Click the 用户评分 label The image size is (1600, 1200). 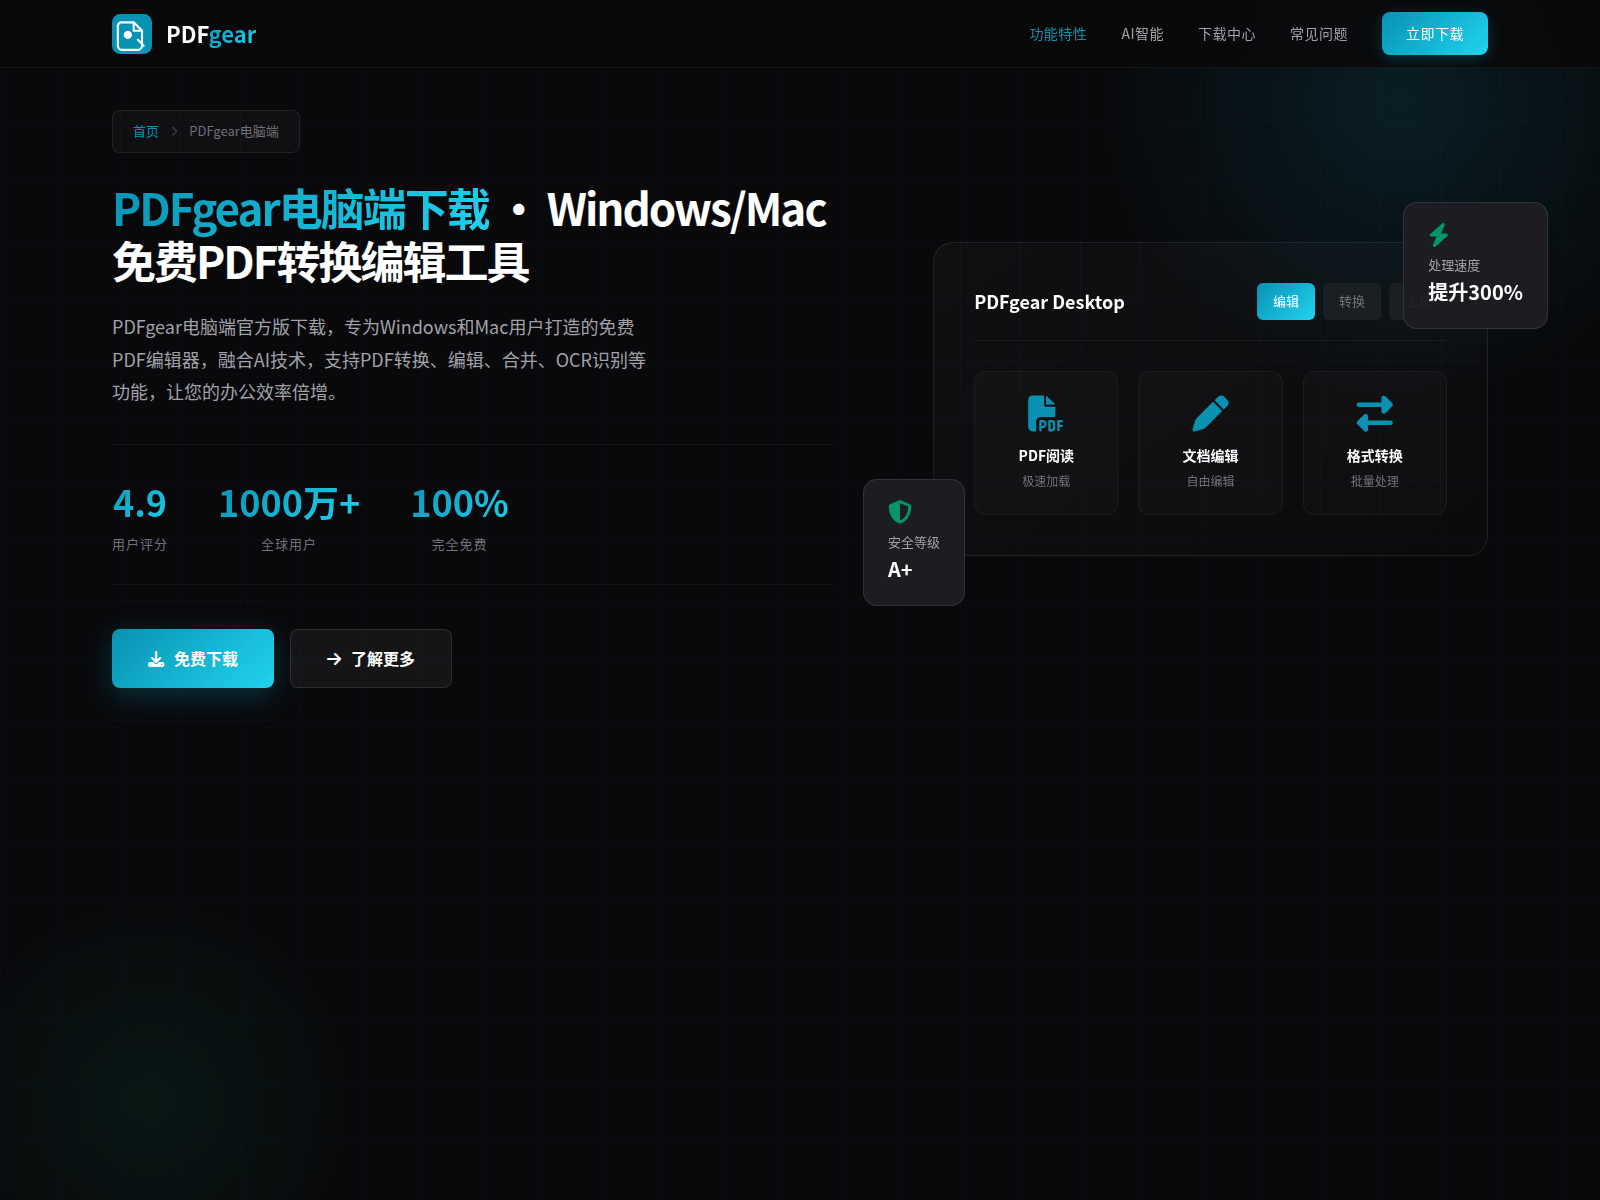click(140, 545)
